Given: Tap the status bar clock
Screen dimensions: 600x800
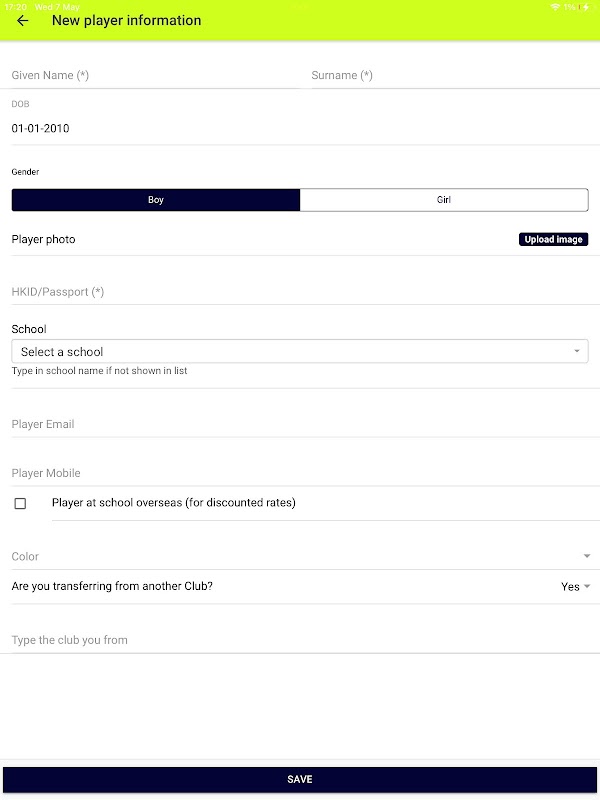Looking at the screenshot, I should (16, 7).
